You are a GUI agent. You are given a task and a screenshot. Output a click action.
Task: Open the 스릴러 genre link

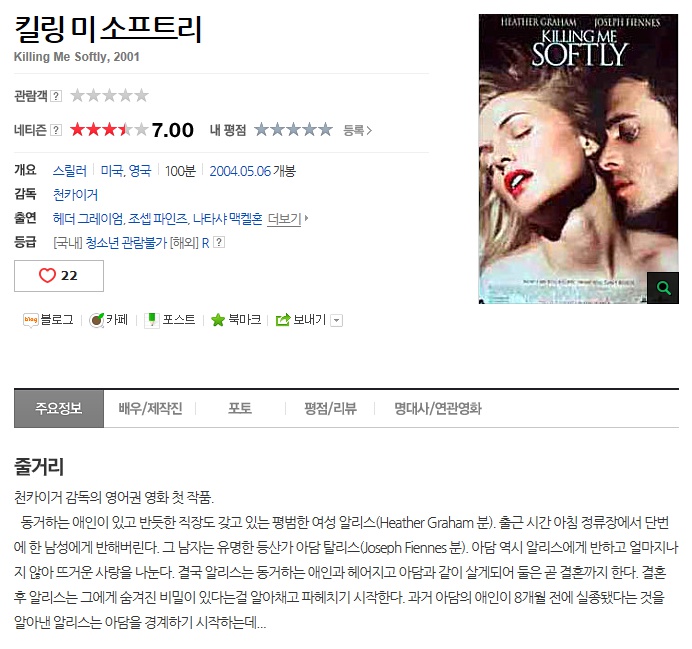coord(70,171)
